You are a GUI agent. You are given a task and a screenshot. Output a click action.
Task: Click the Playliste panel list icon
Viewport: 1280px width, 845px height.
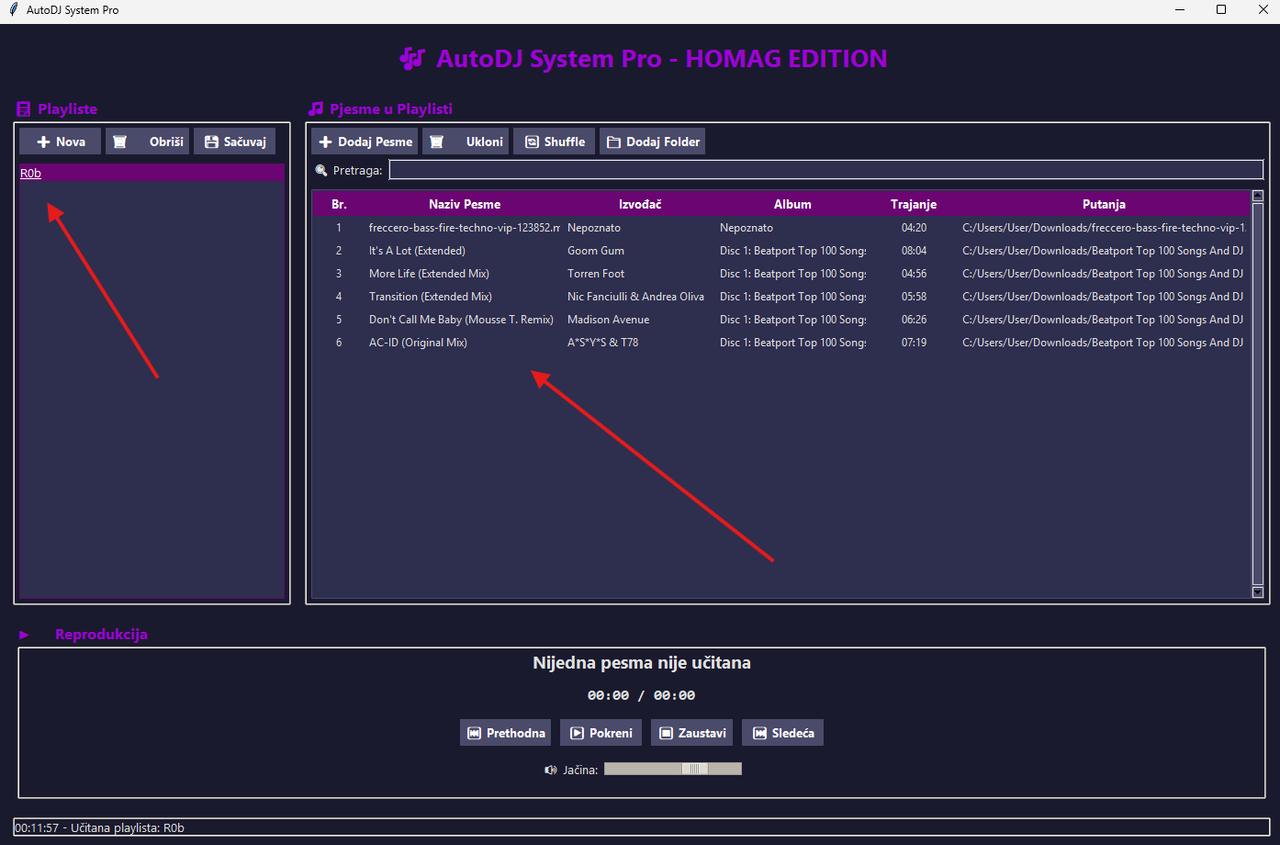coord(24,109)
